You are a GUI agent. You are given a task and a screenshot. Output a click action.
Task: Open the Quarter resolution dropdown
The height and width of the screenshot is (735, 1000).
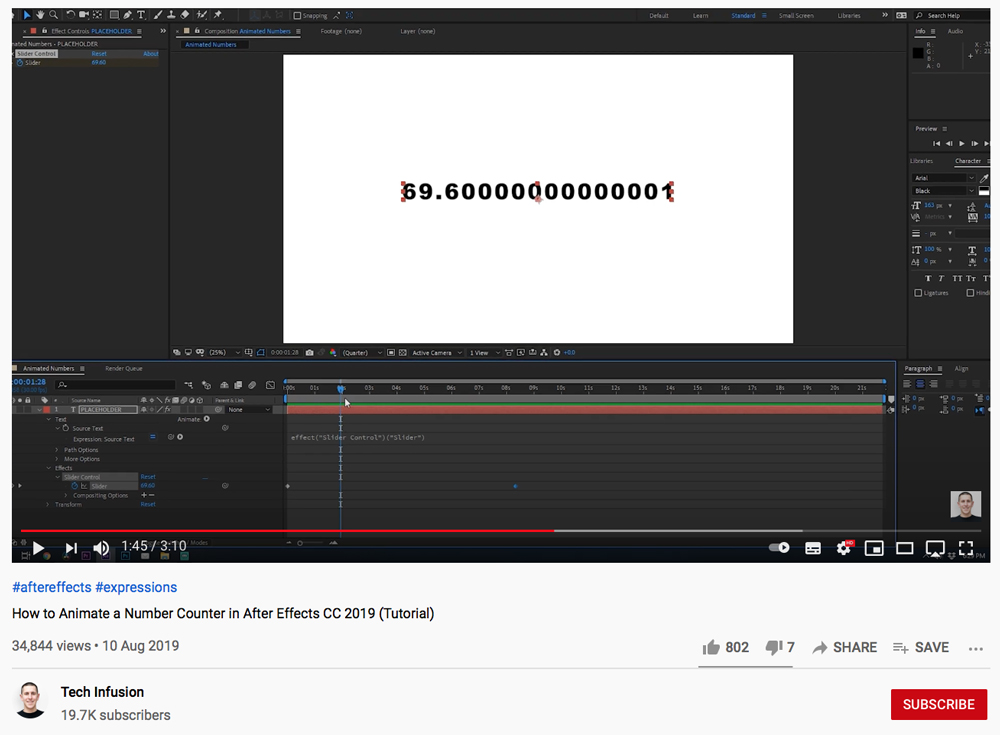(x=362, y=352)
